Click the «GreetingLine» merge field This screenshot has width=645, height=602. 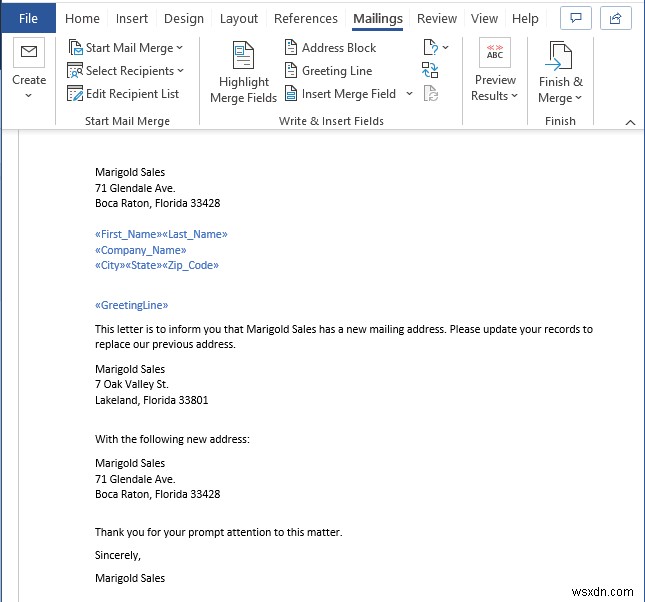tap(132, 305)
